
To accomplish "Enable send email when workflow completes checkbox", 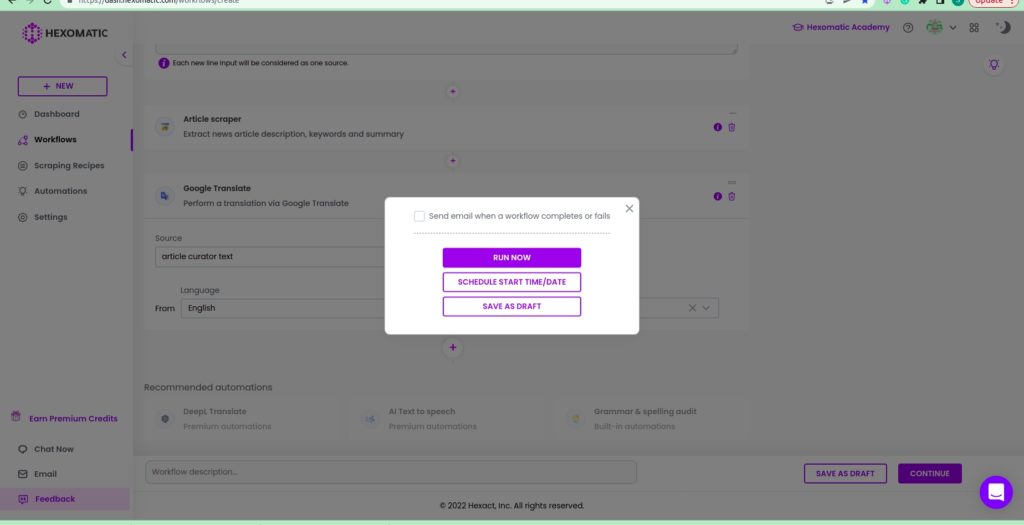I will tap(419, 216).
